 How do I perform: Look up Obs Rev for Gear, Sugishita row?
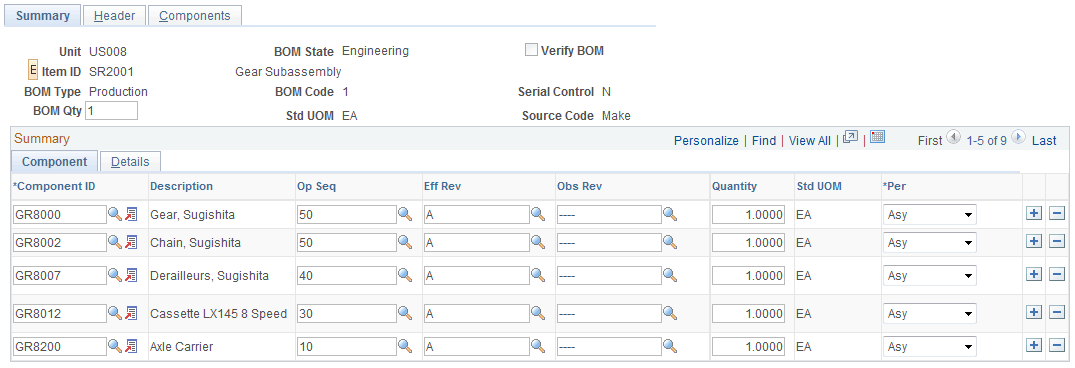[670, 214]
